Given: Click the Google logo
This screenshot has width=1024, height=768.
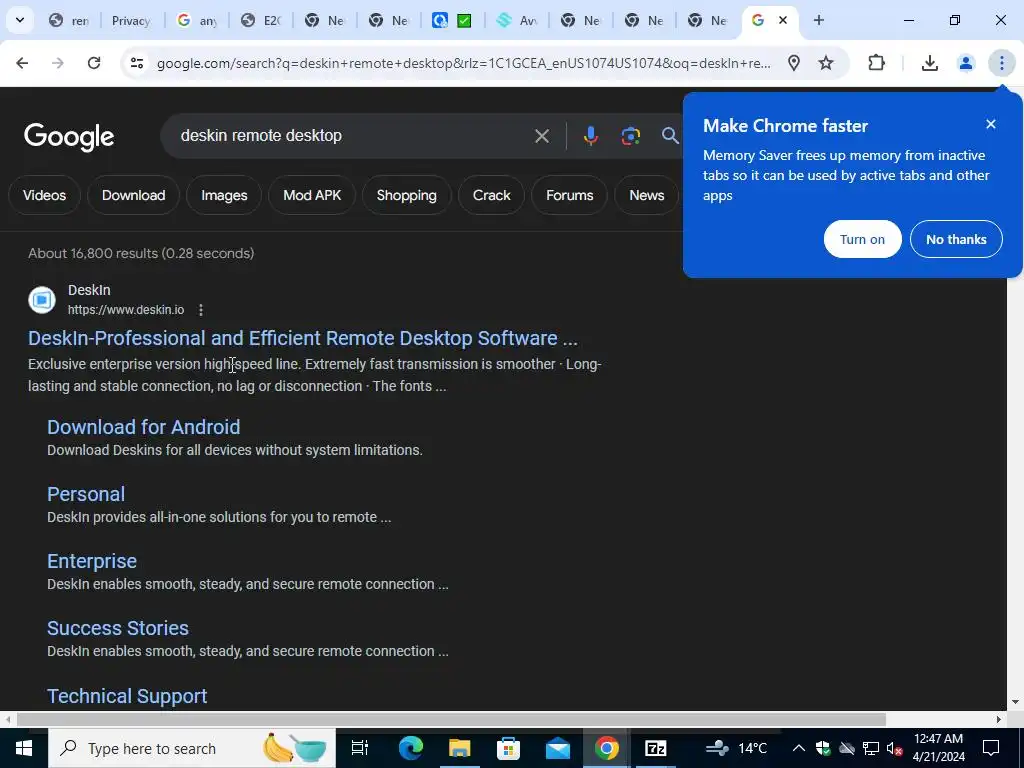Looking at the screenshot, I should pos(69,136).
